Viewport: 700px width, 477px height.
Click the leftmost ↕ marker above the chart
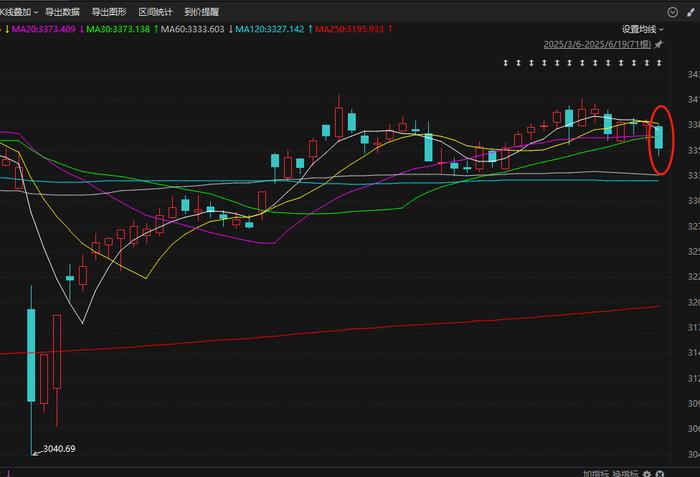coord(506,64)
